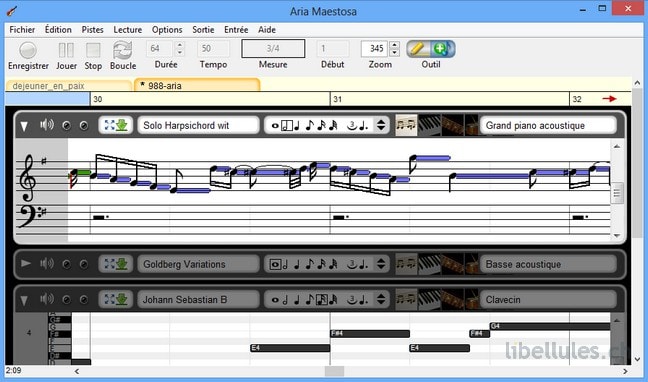Toggle first round button on Goldberg Variations track
Image resolution: width=648 pixels, height=382 pixels.
66,264
